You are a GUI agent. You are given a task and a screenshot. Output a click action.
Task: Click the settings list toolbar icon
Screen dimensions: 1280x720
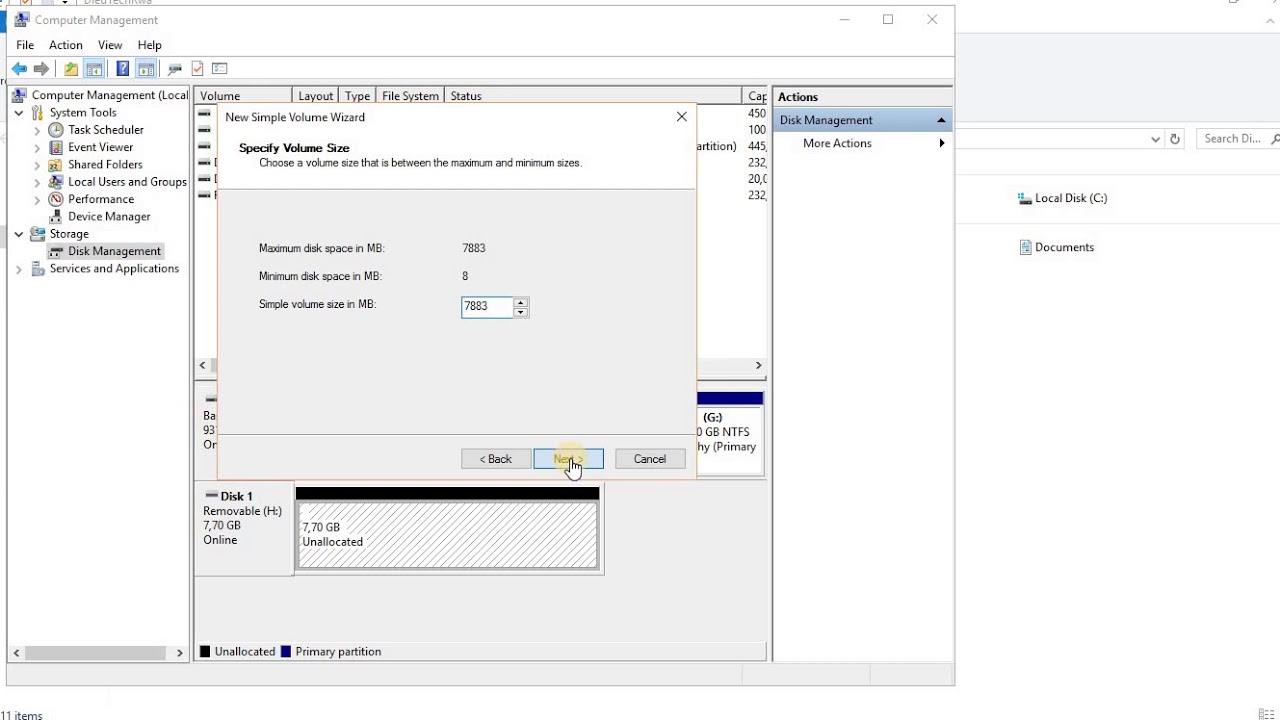click(220, 69)
